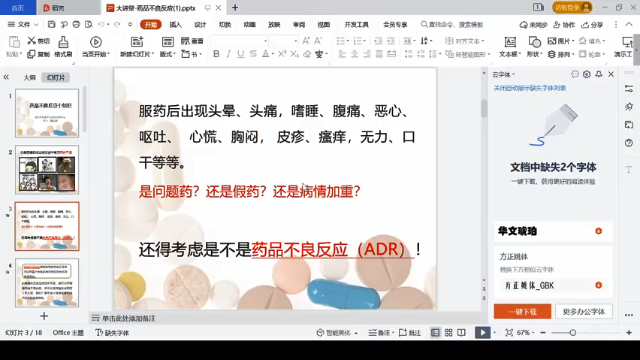Select slide 4 thumbnail
The image size is (640, 360).
pyautogui.click(x=47, y=282)
